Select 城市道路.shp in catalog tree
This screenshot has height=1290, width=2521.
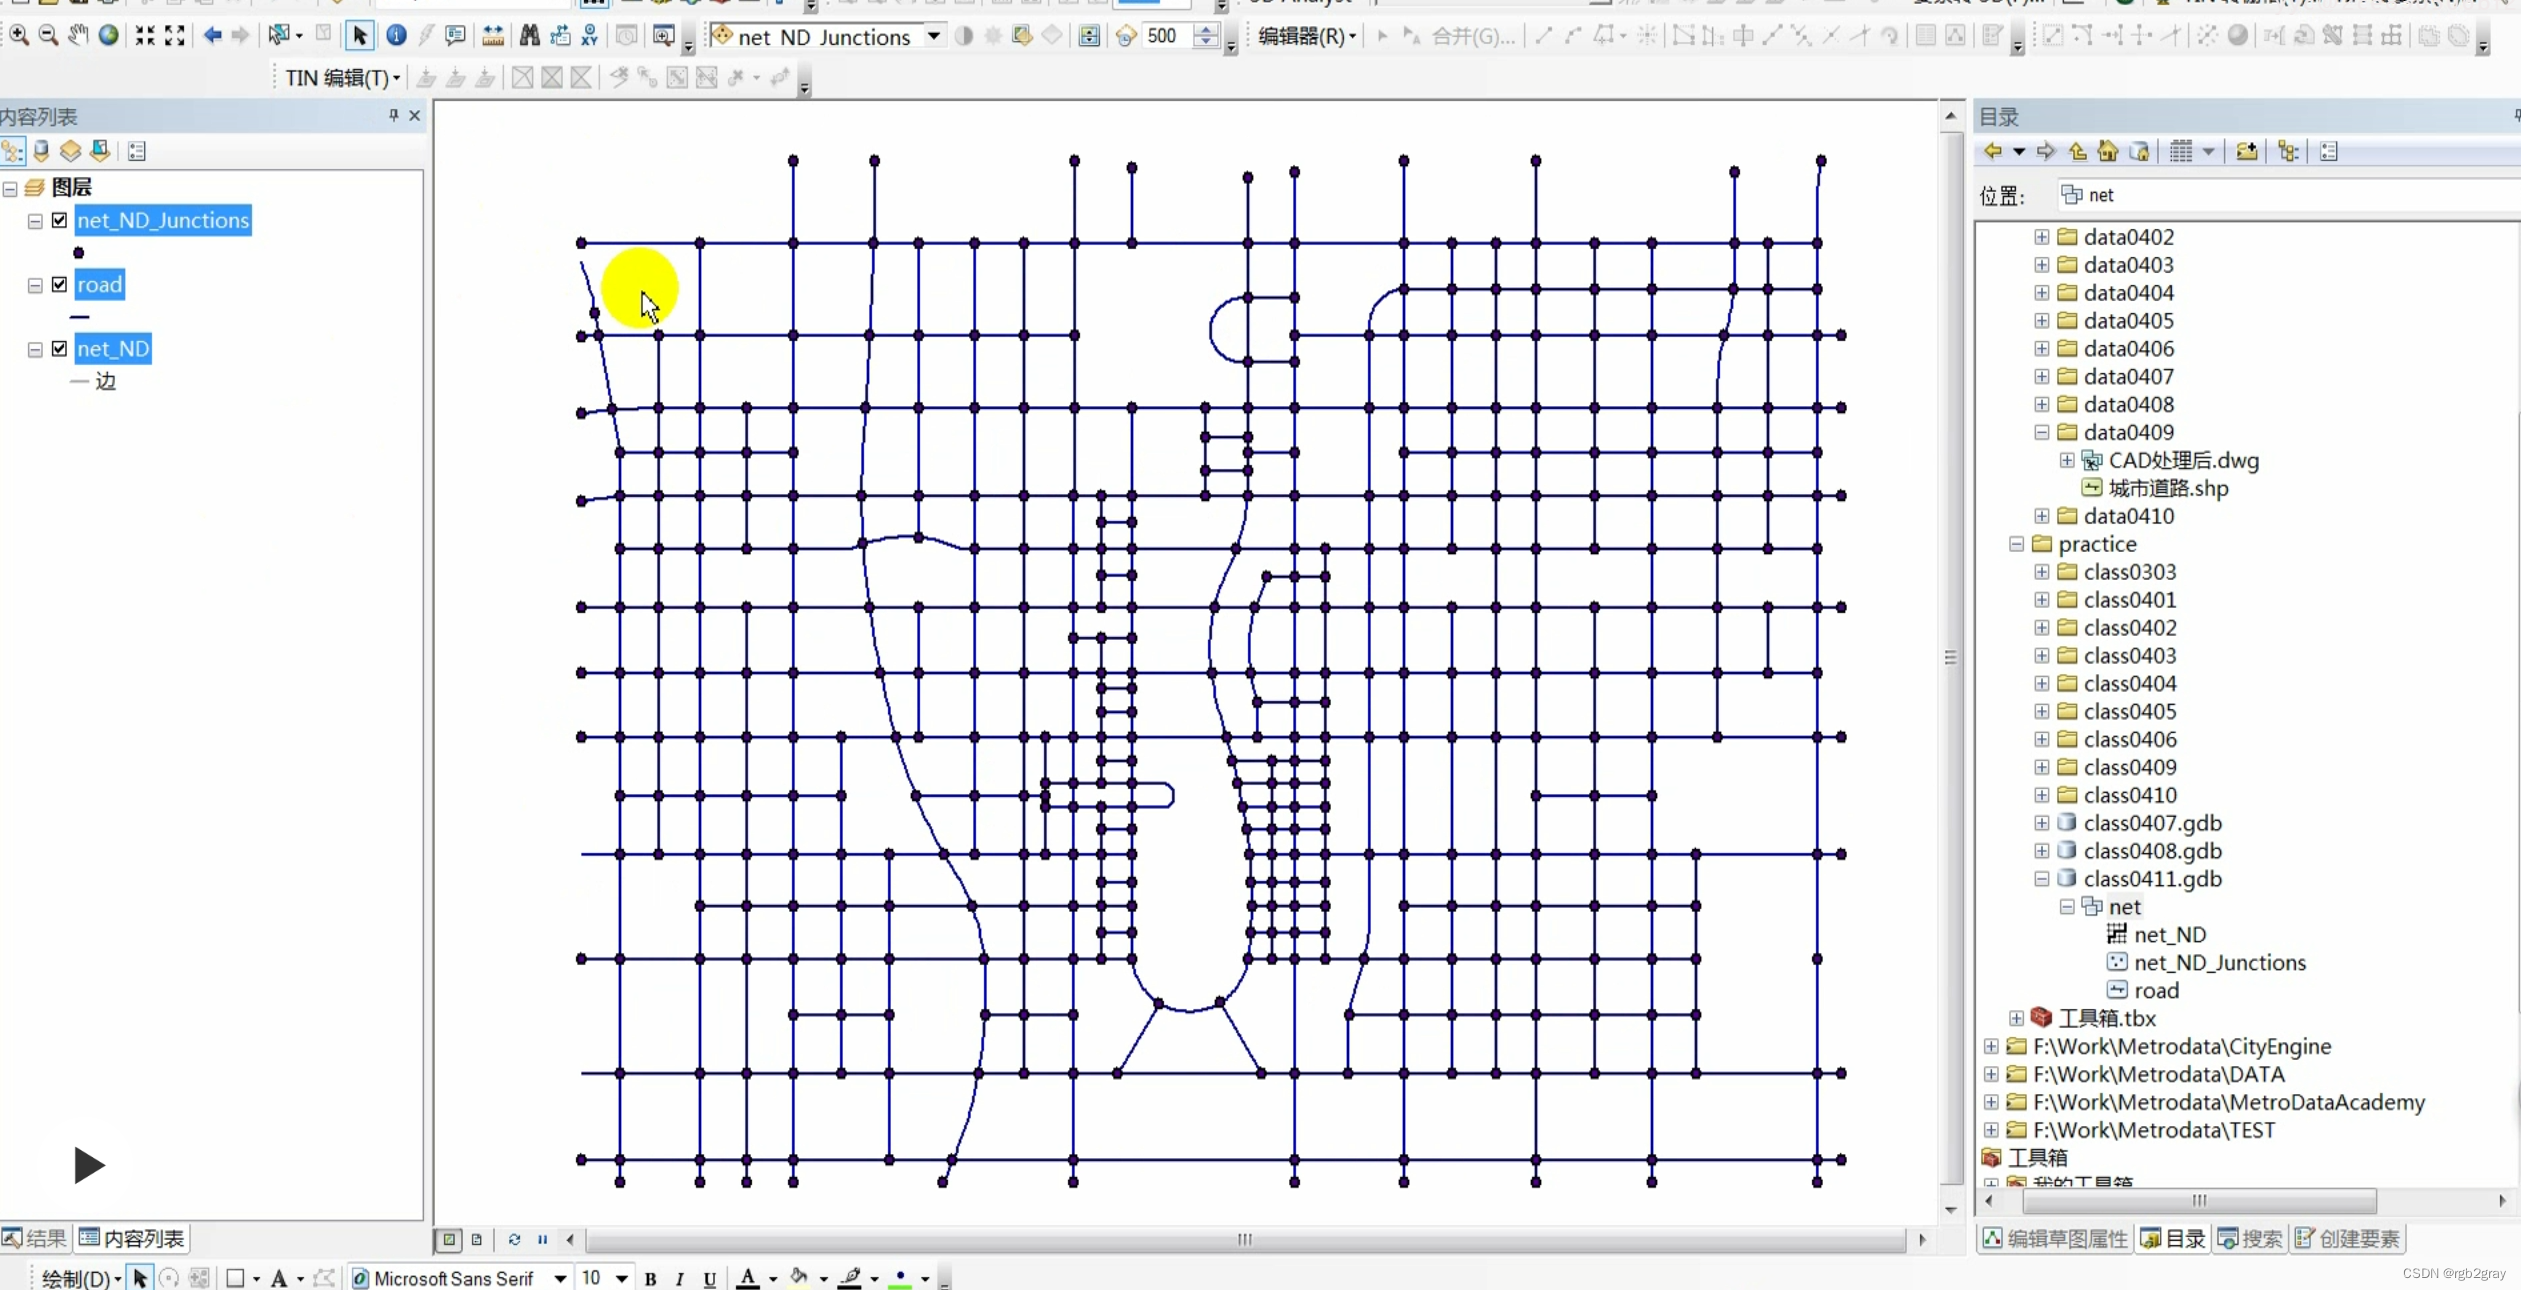[2167, 489]
